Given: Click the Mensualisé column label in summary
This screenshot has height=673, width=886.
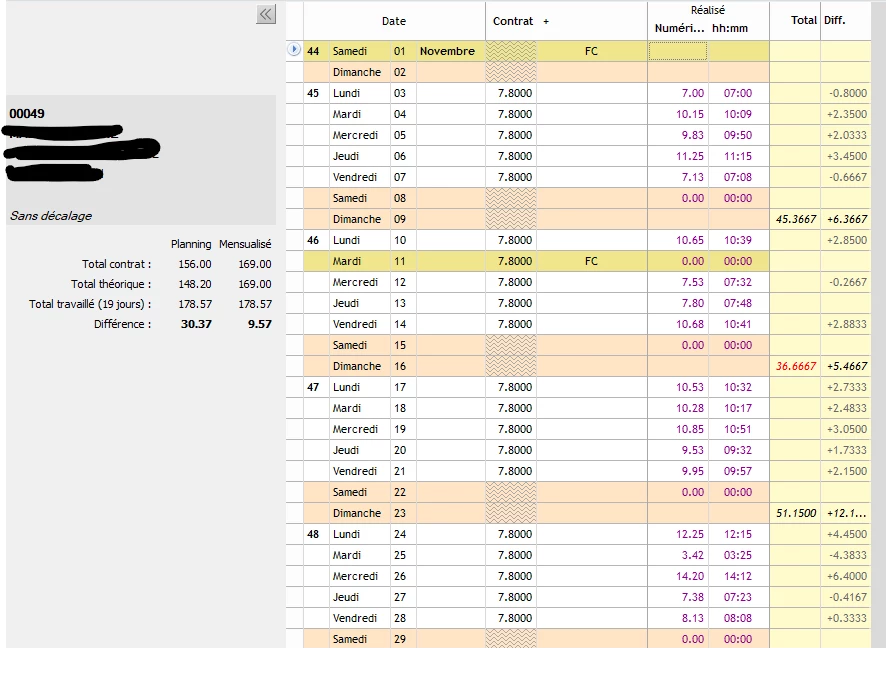Looking at the screenshot, I should [x=245, y=244].
